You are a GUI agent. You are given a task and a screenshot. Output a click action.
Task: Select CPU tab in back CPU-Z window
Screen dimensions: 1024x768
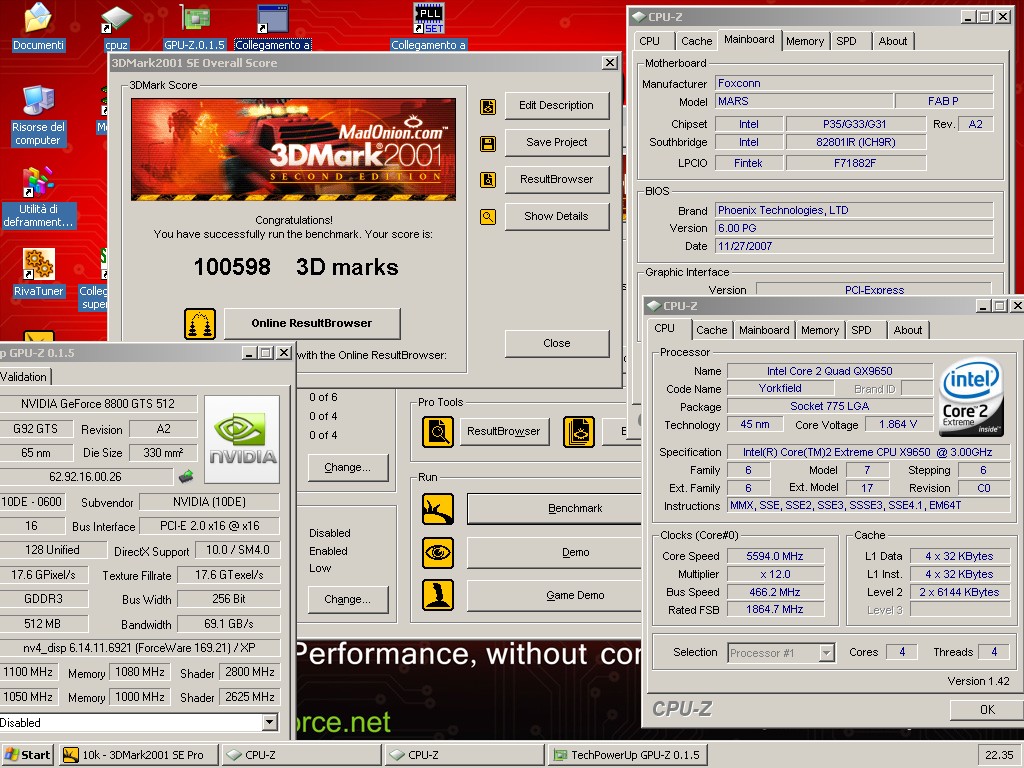pos(649,41)
